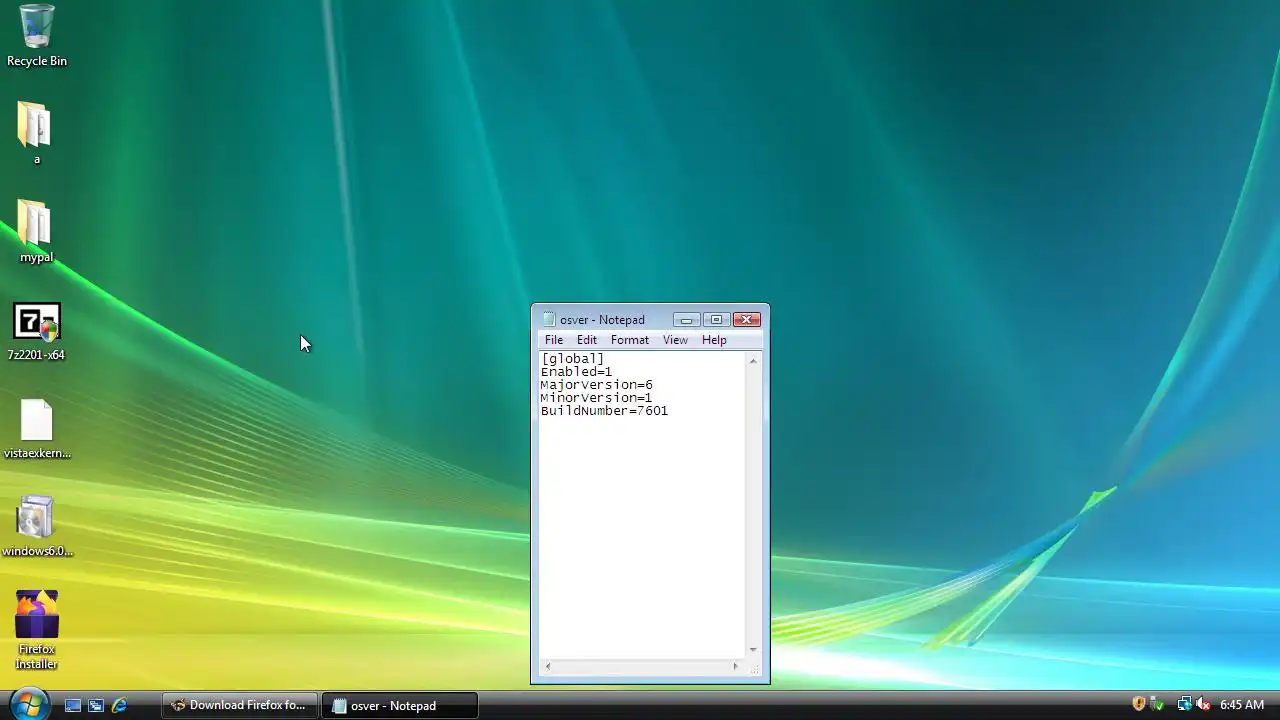Screen dimensions: 1280x720
Task: Click Notepad vertical scrollbar down arrow
Action: point(754,650)
